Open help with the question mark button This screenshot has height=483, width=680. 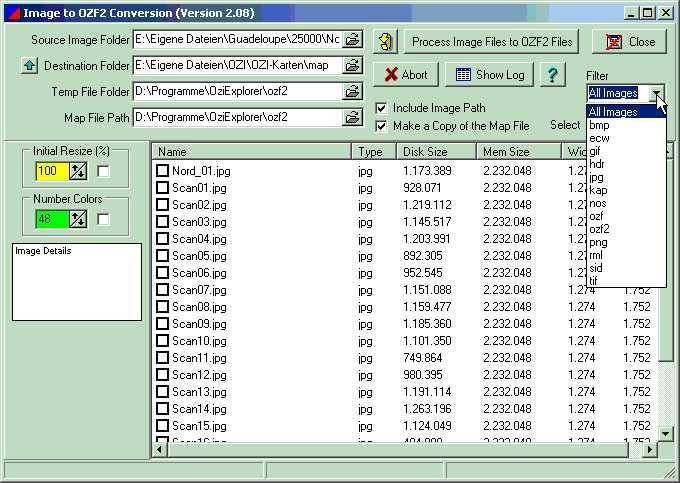click(551, 75)
